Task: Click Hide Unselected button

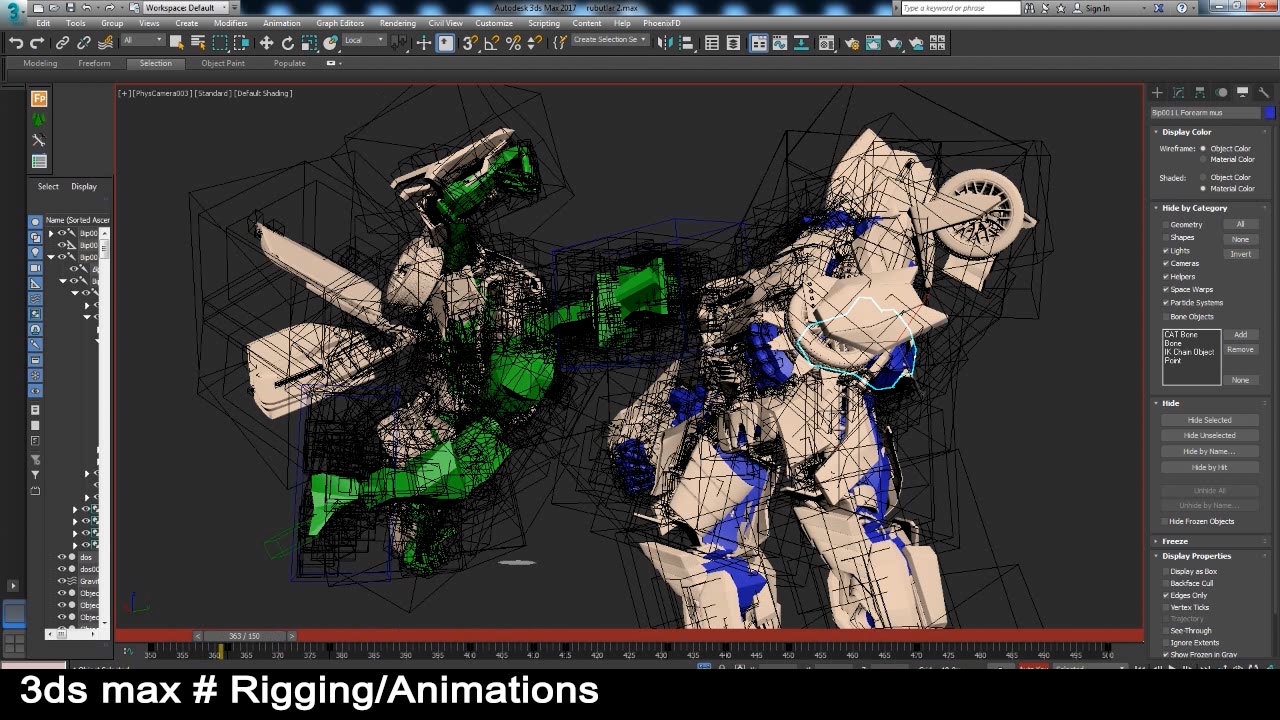Action: (1210, 435)
